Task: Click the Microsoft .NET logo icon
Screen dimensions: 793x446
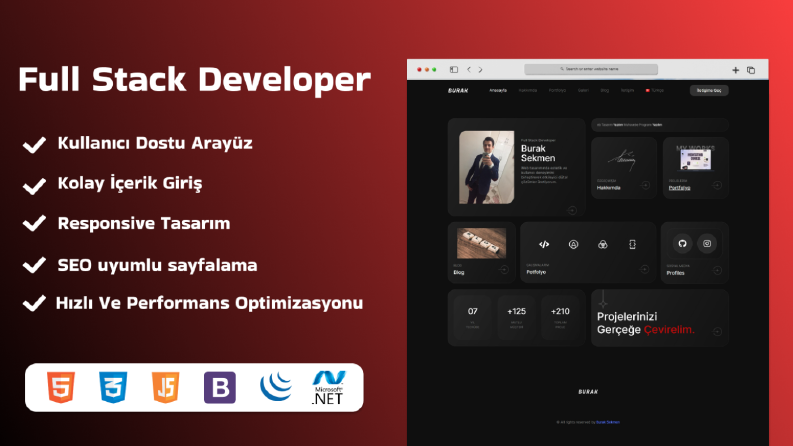Action: pos(329,388)
